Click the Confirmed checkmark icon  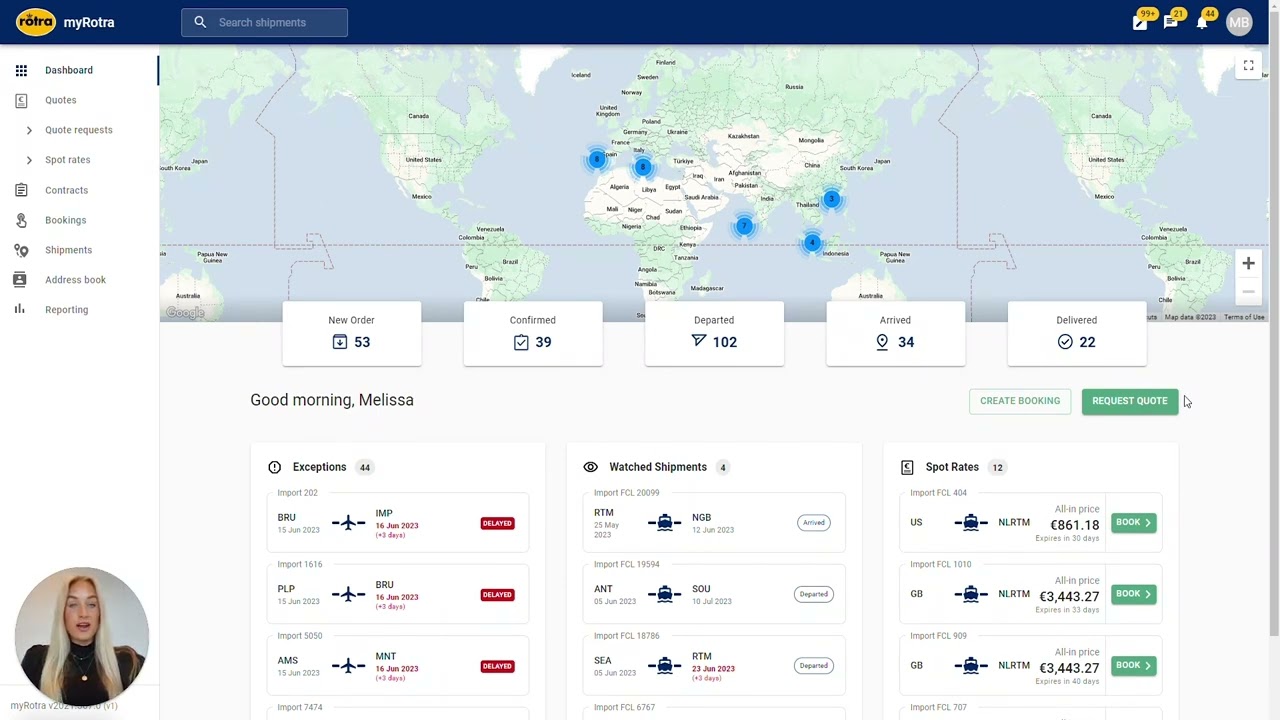[521, 342]
